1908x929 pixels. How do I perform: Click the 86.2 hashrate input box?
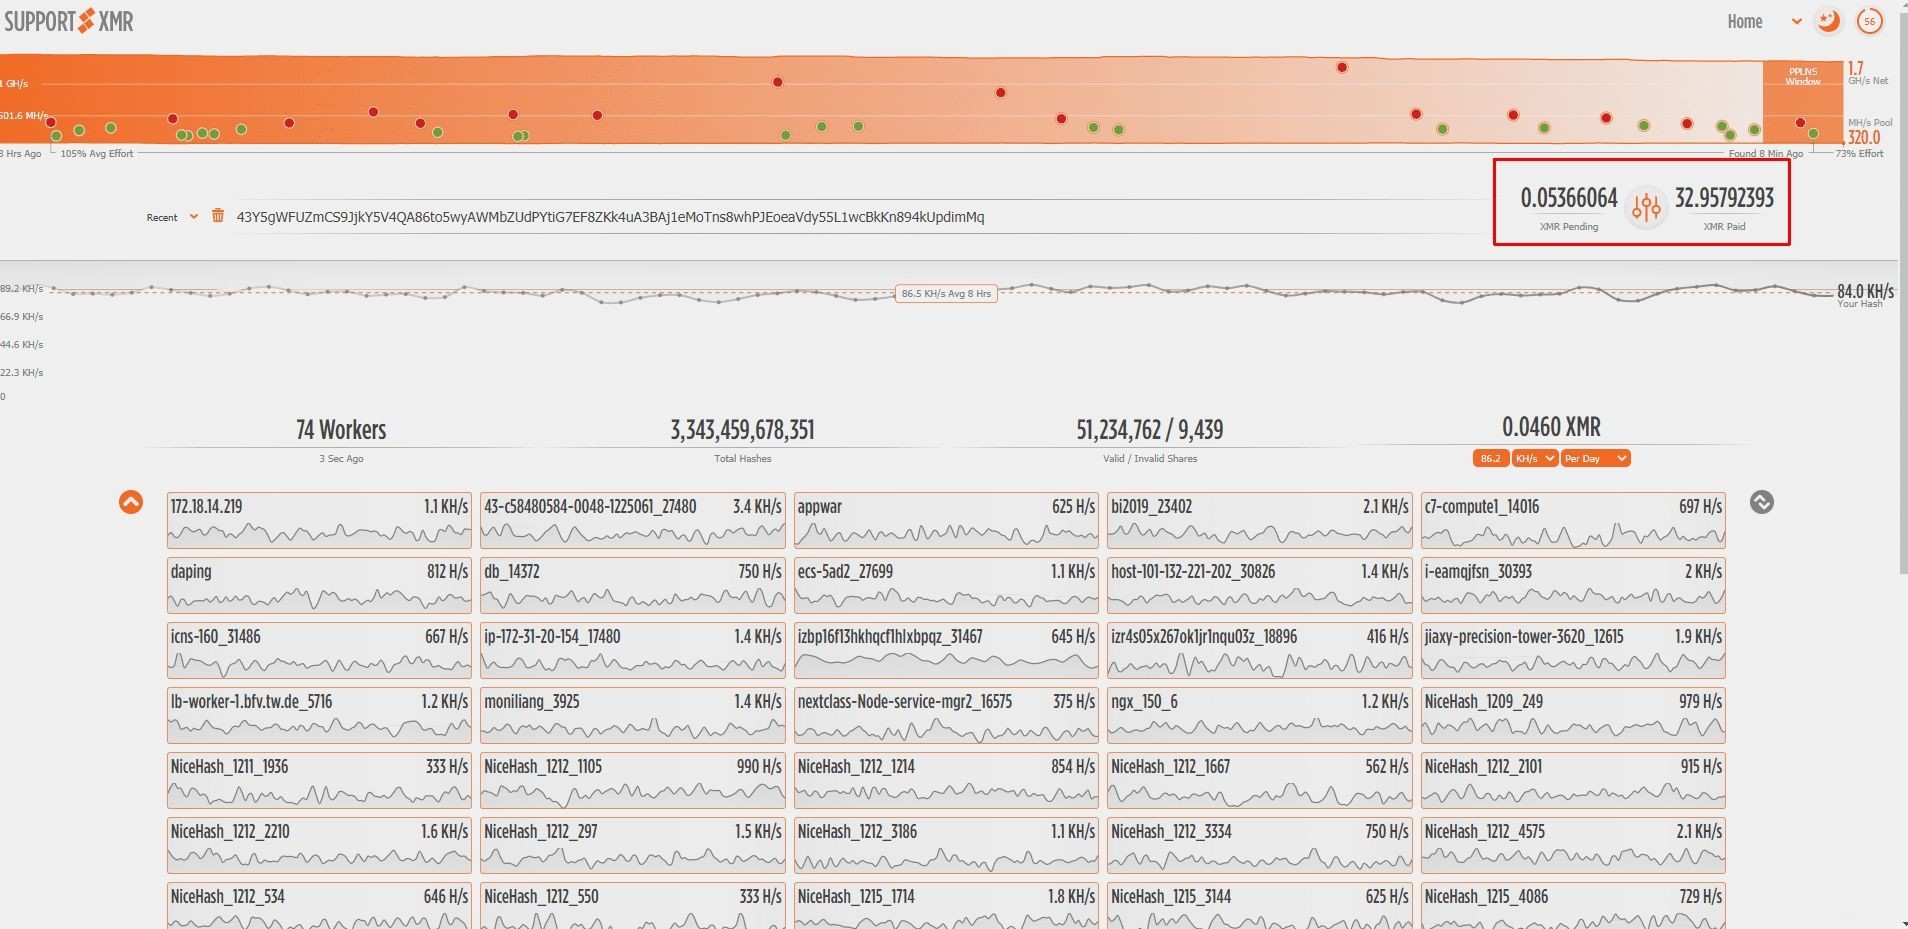coord(1490,458)
